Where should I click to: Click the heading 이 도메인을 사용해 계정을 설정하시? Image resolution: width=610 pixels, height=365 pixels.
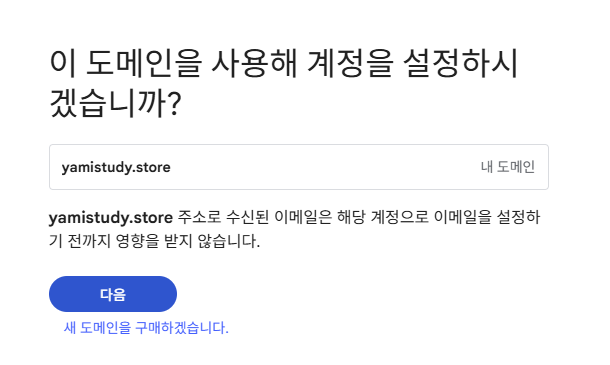click(x=284, y=63)
